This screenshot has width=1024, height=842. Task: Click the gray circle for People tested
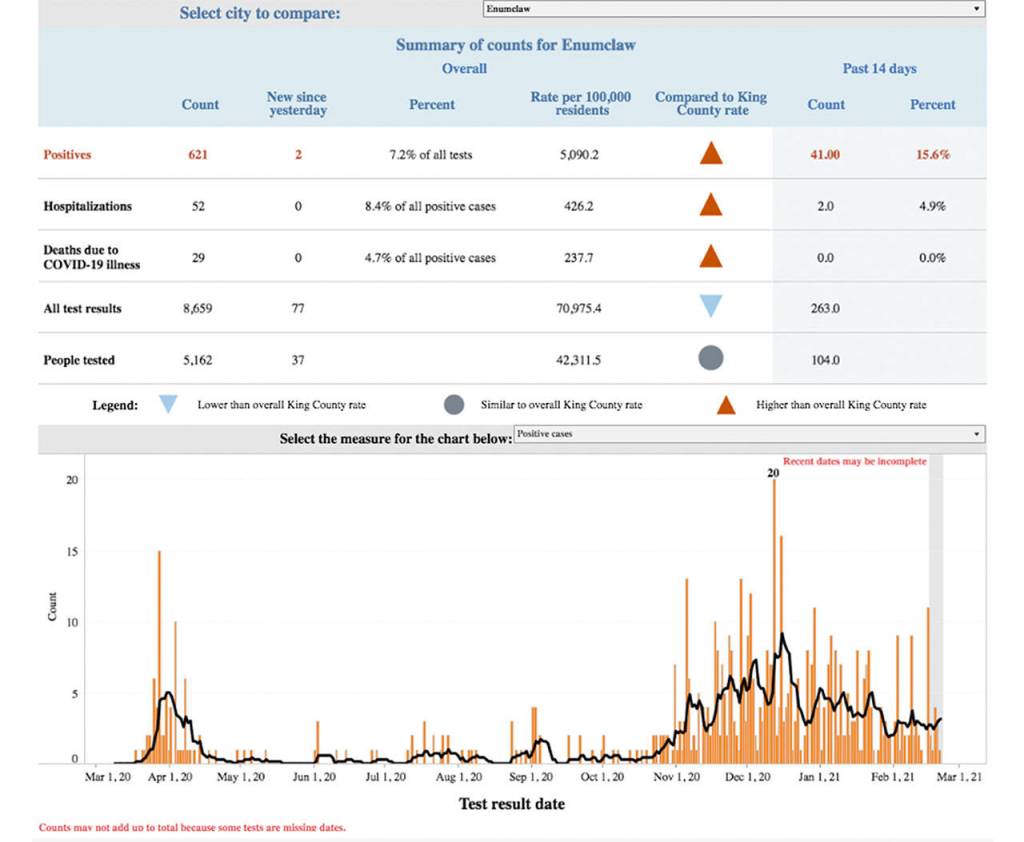coord(711,359)
